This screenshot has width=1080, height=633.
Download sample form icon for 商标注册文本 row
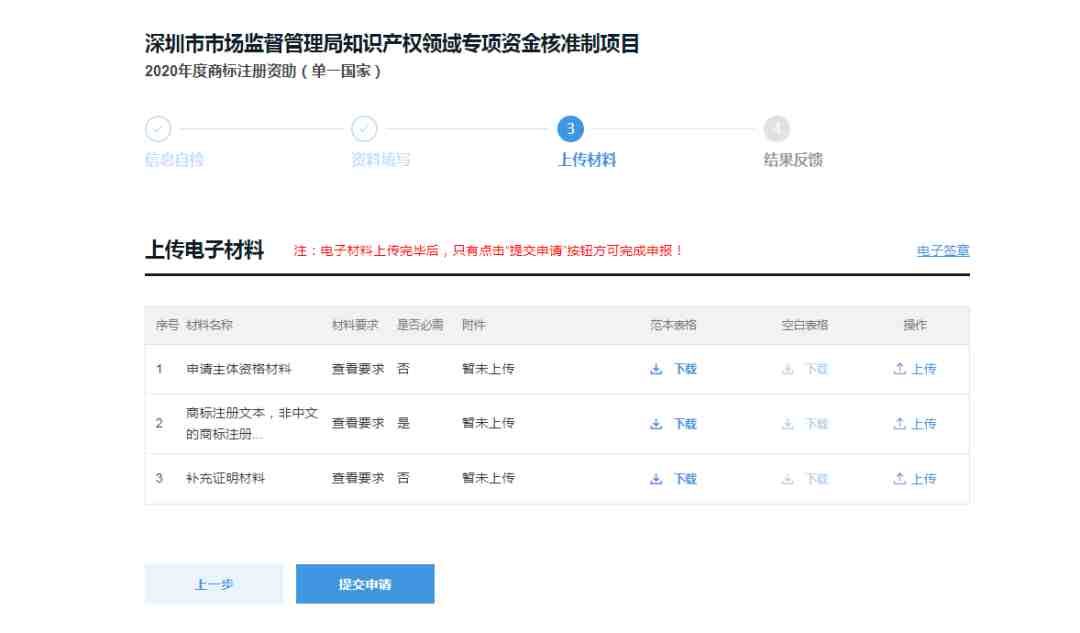656,424
